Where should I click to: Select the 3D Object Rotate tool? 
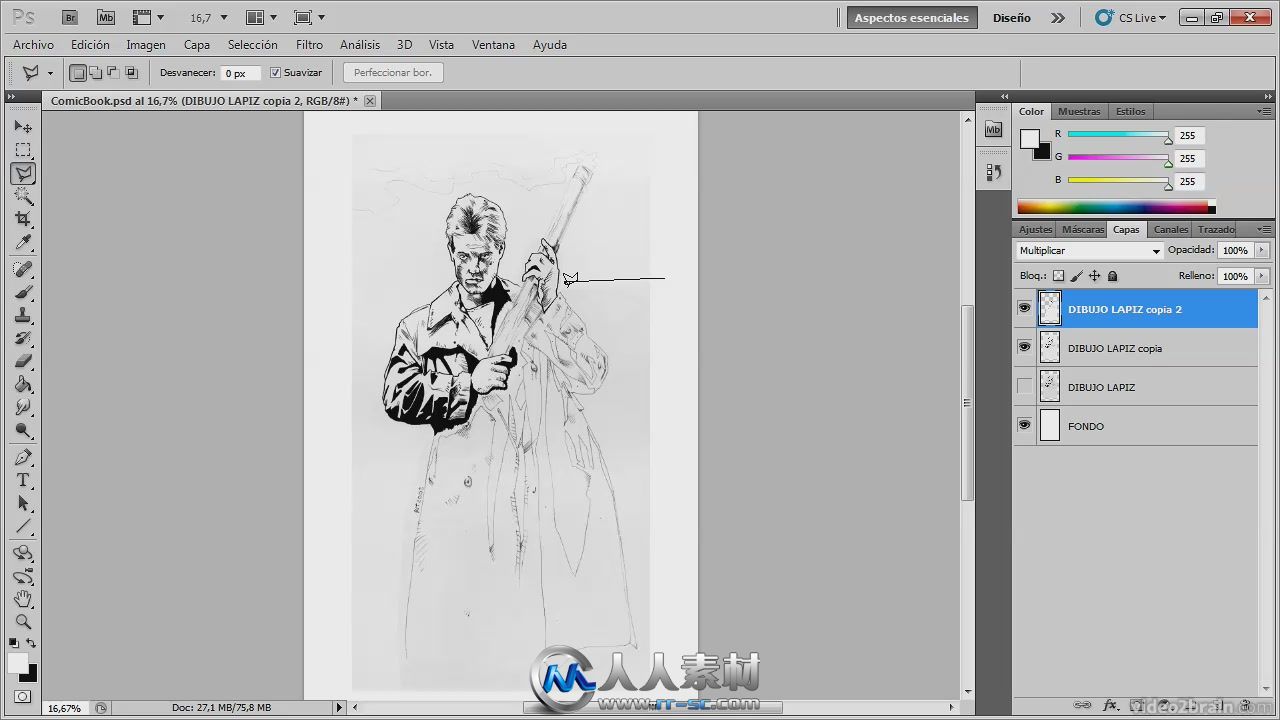click(23, 553)
